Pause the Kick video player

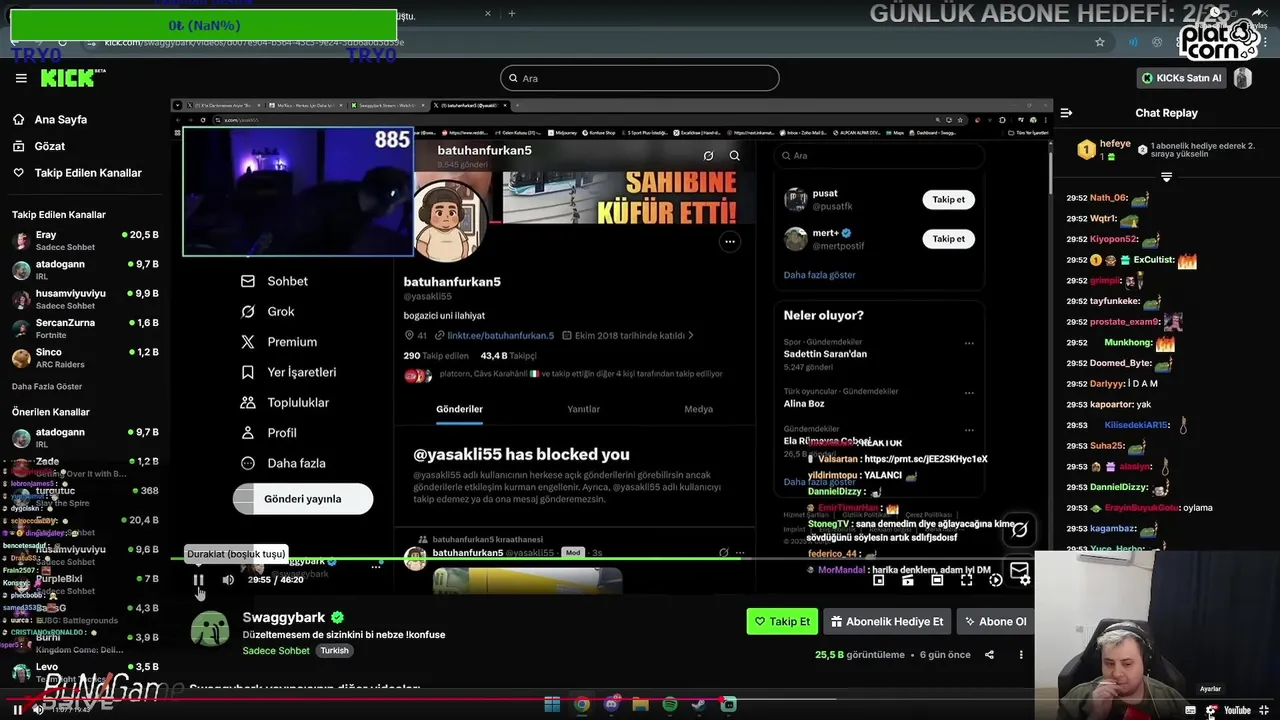click(198, 580)
